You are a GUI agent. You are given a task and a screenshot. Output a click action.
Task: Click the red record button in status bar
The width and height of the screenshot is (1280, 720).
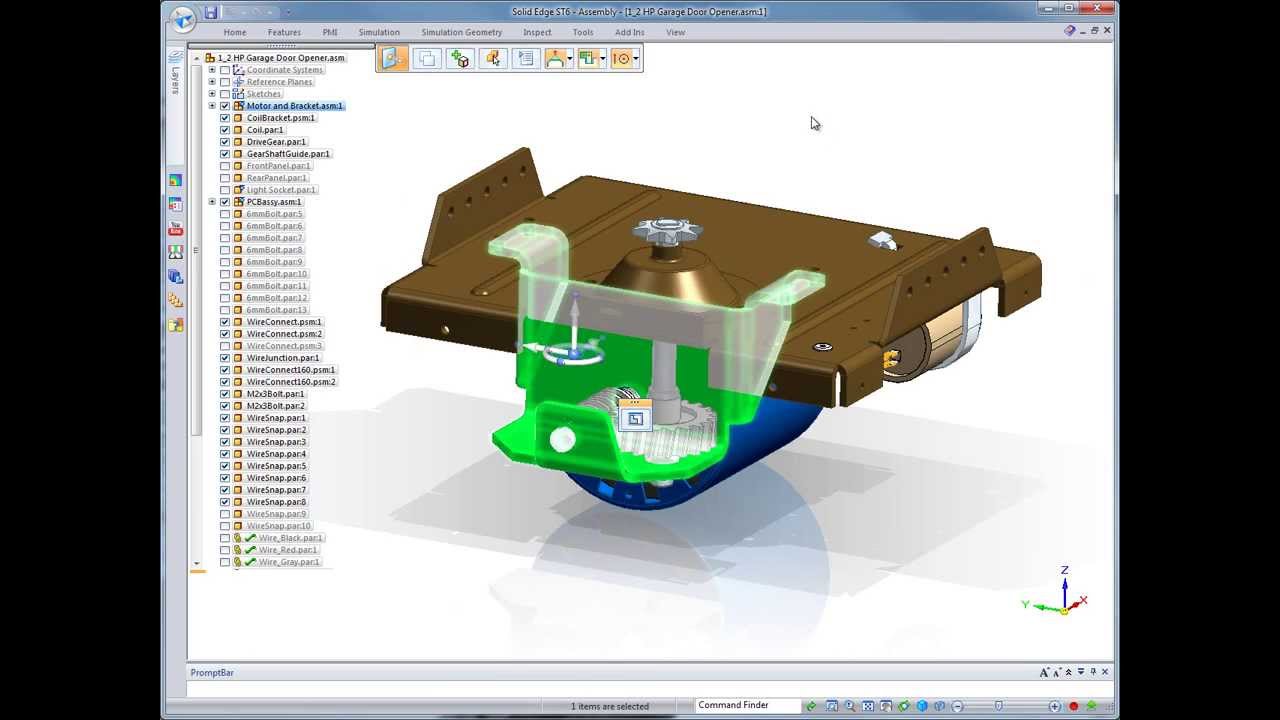[x=1074, y=706]
